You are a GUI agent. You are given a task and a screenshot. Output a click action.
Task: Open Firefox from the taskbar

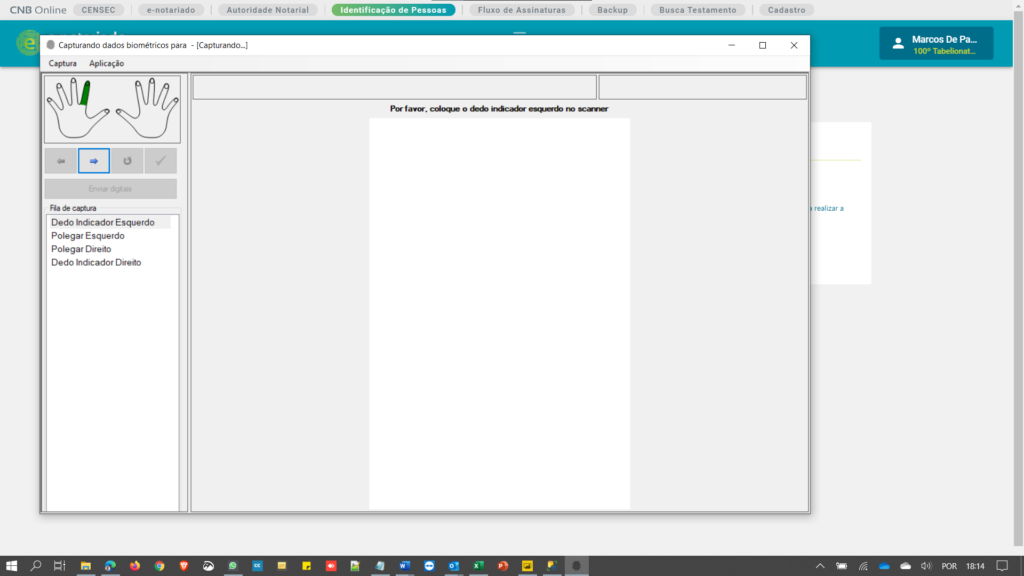(x=135, y=565)
